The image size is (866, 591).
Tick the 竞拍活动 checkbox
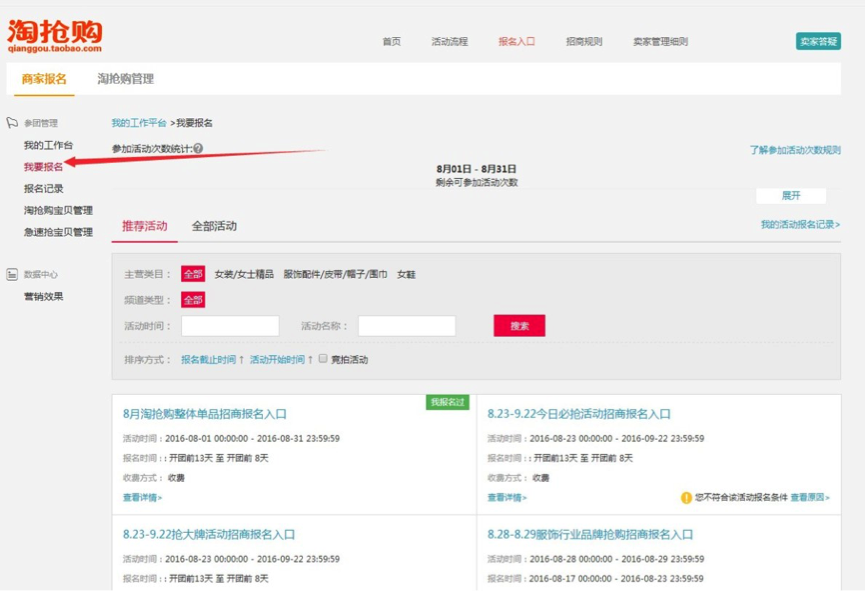[323, 358]
